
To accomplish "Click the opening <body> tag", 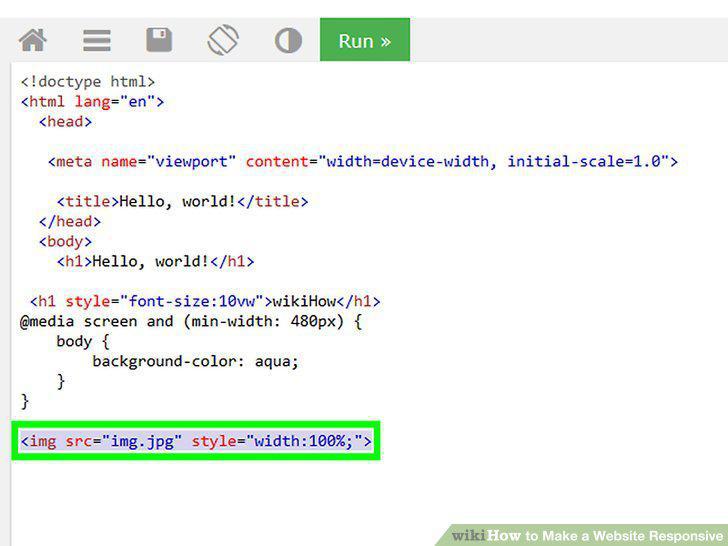I will (x=65, y=241).
